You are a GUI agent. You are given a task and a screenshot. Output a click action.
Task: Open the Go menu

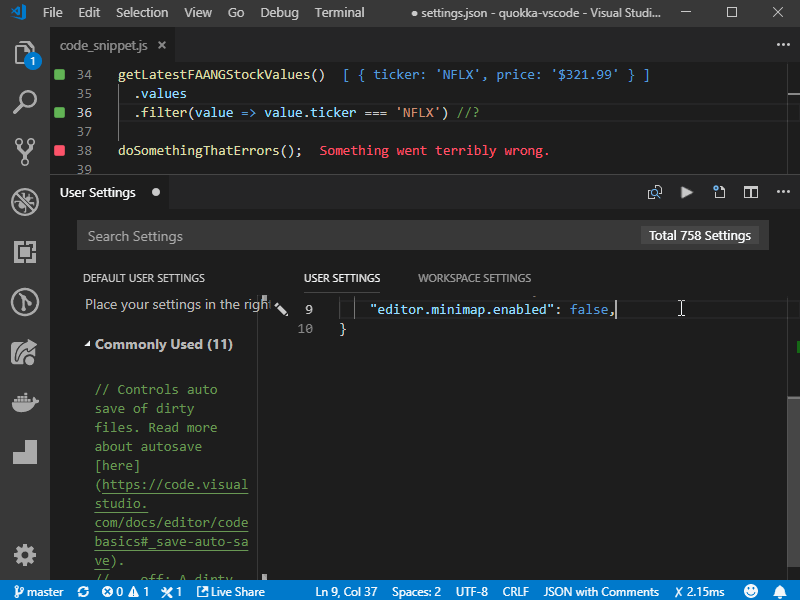(236, 13)
